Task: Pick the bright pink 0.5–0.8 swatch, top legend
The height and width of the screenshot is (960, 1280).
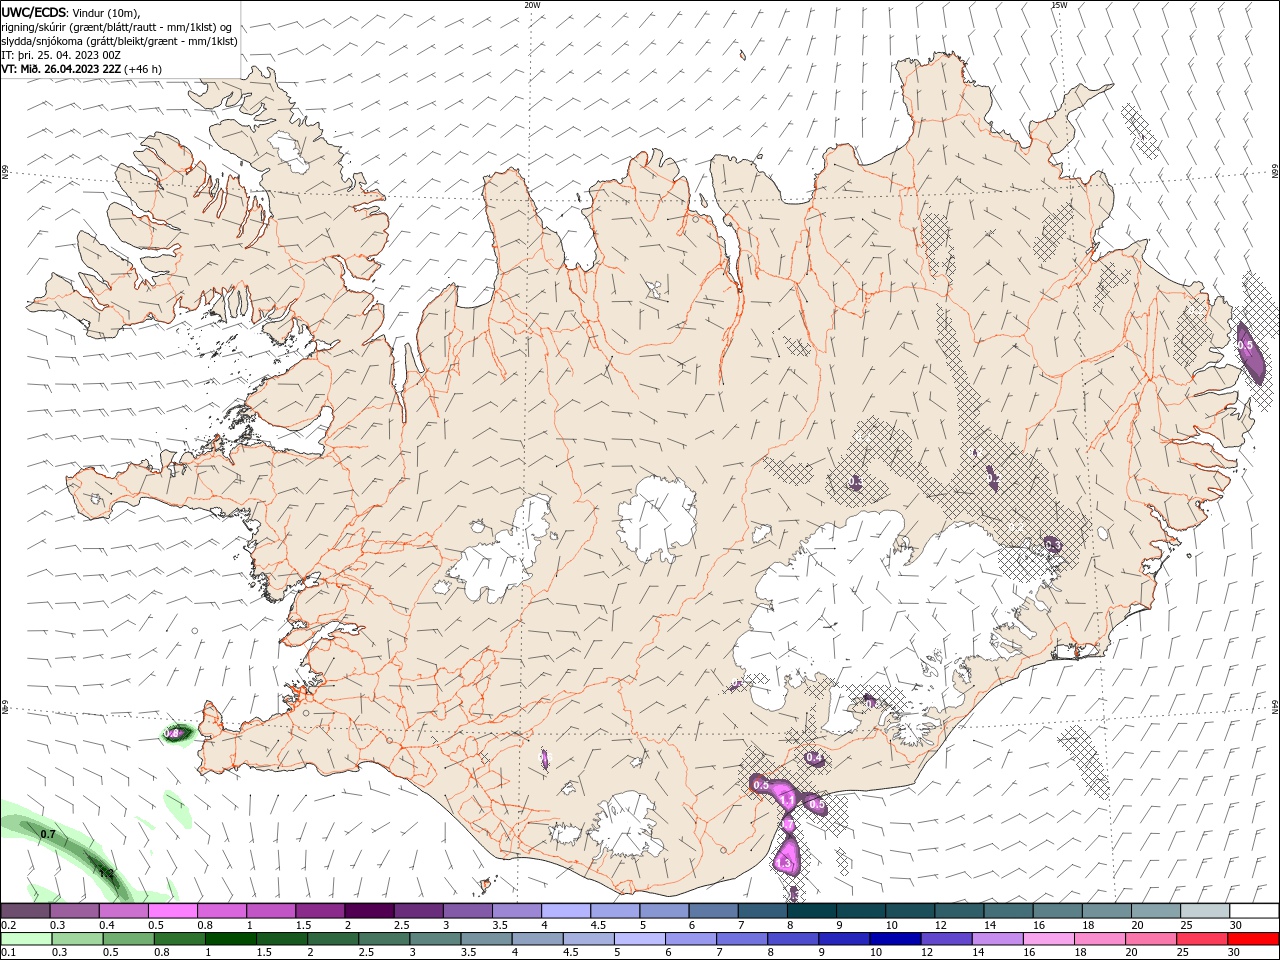Action: (x=172, y=911)
